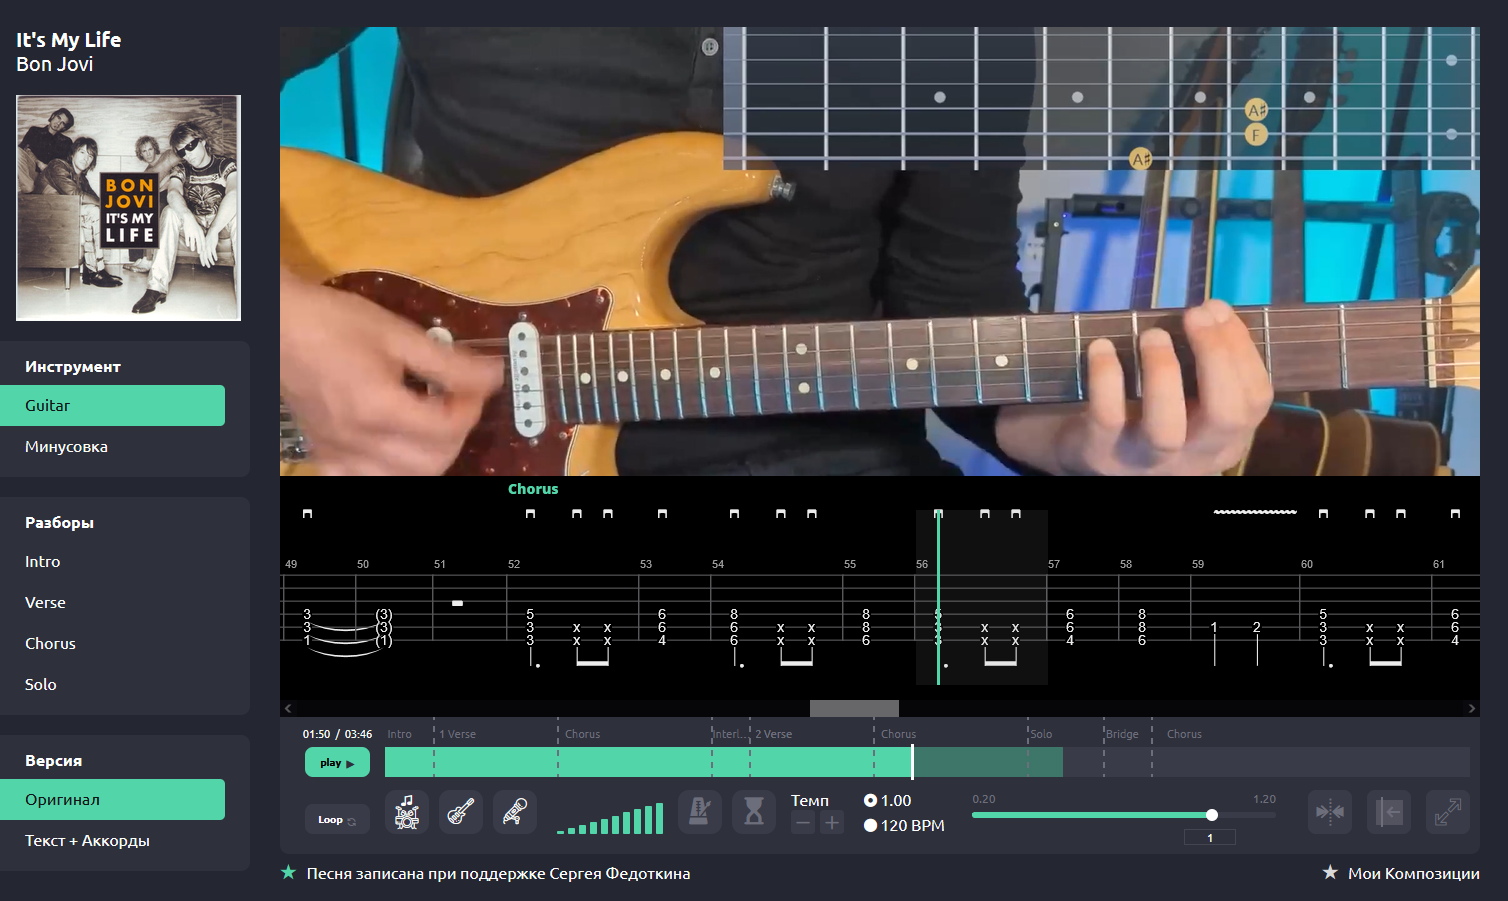Increase tempo with the plus button
The height and width of the screenshot is (901, 1508).
click(x=832, y=823)
